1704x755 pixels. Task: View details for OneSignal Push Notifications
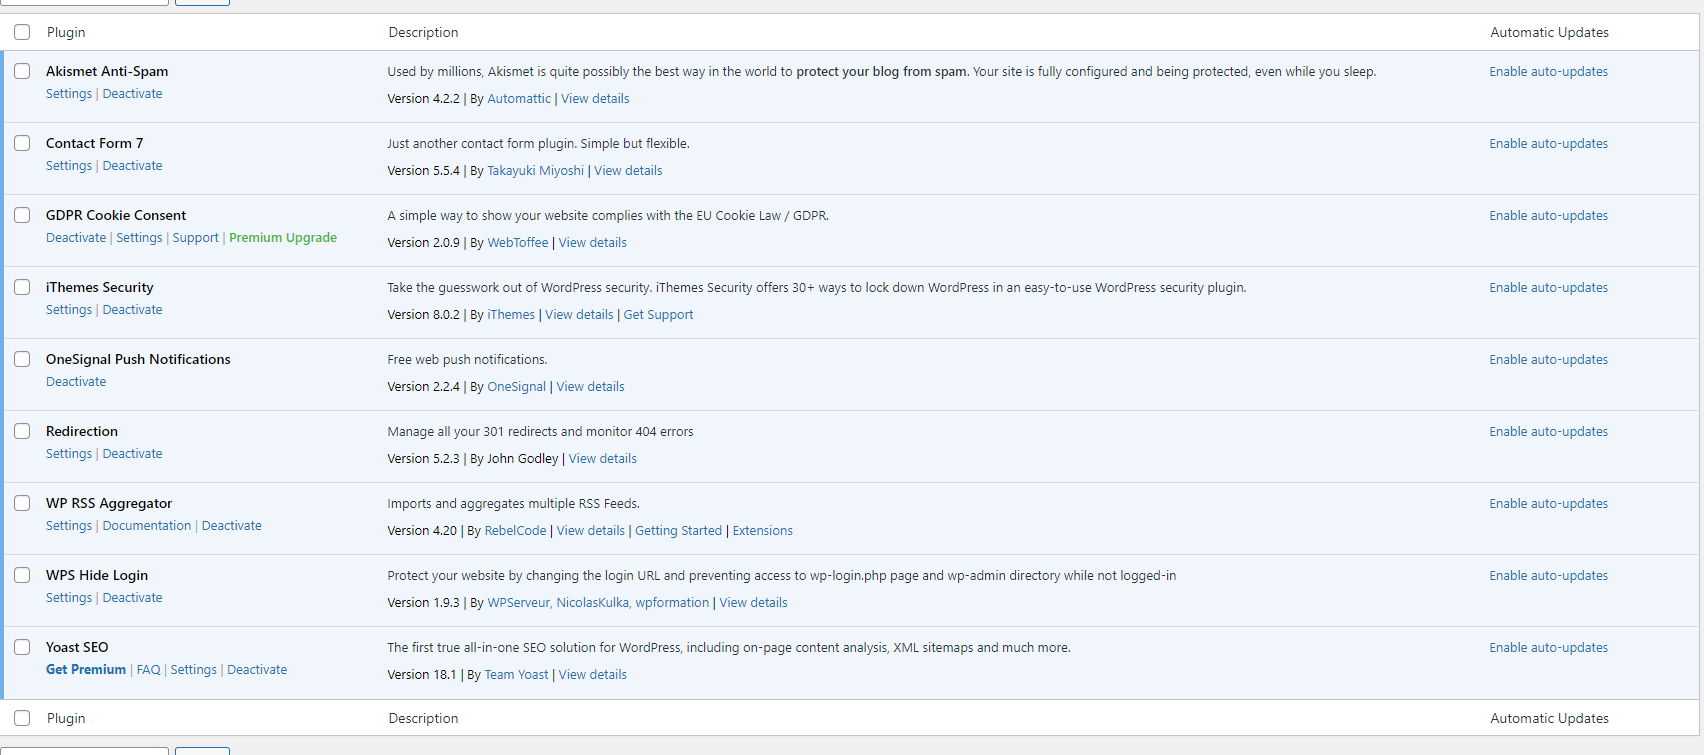click(591, 387)
